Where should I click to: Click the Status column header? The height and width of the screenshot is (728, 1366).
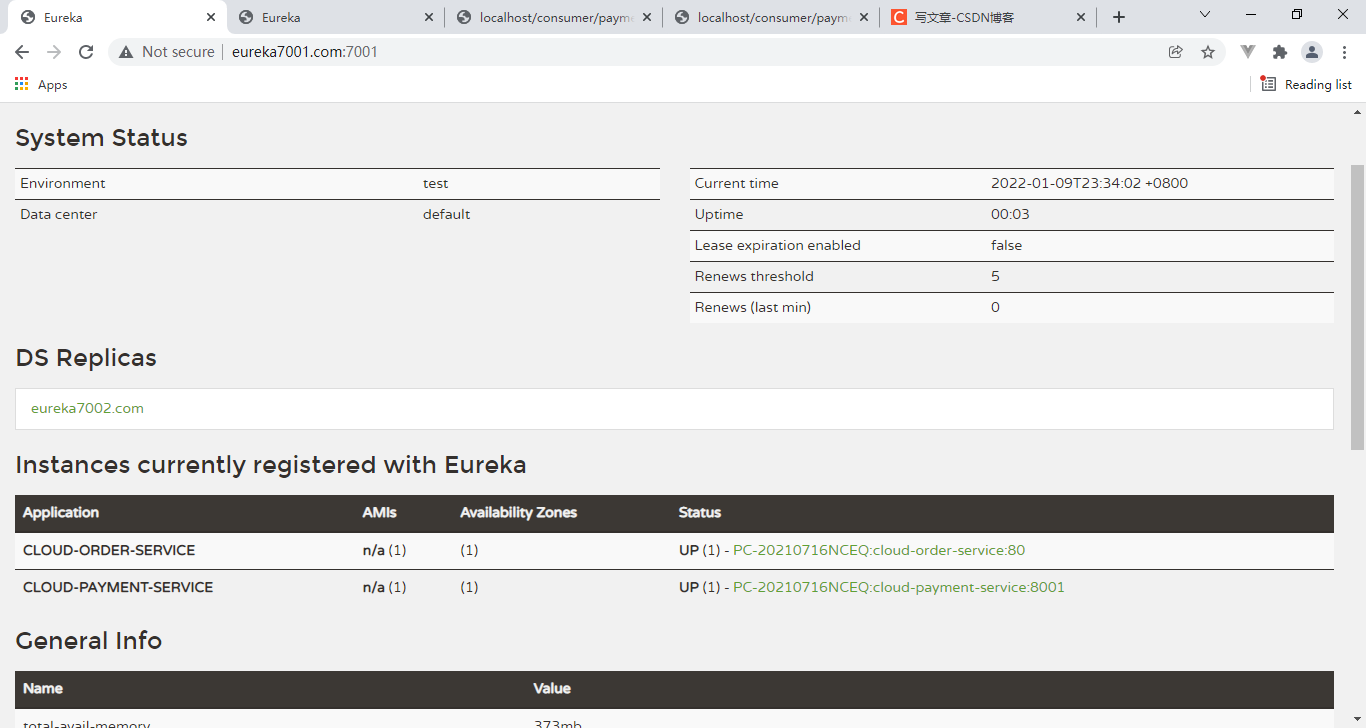point(700,512)
